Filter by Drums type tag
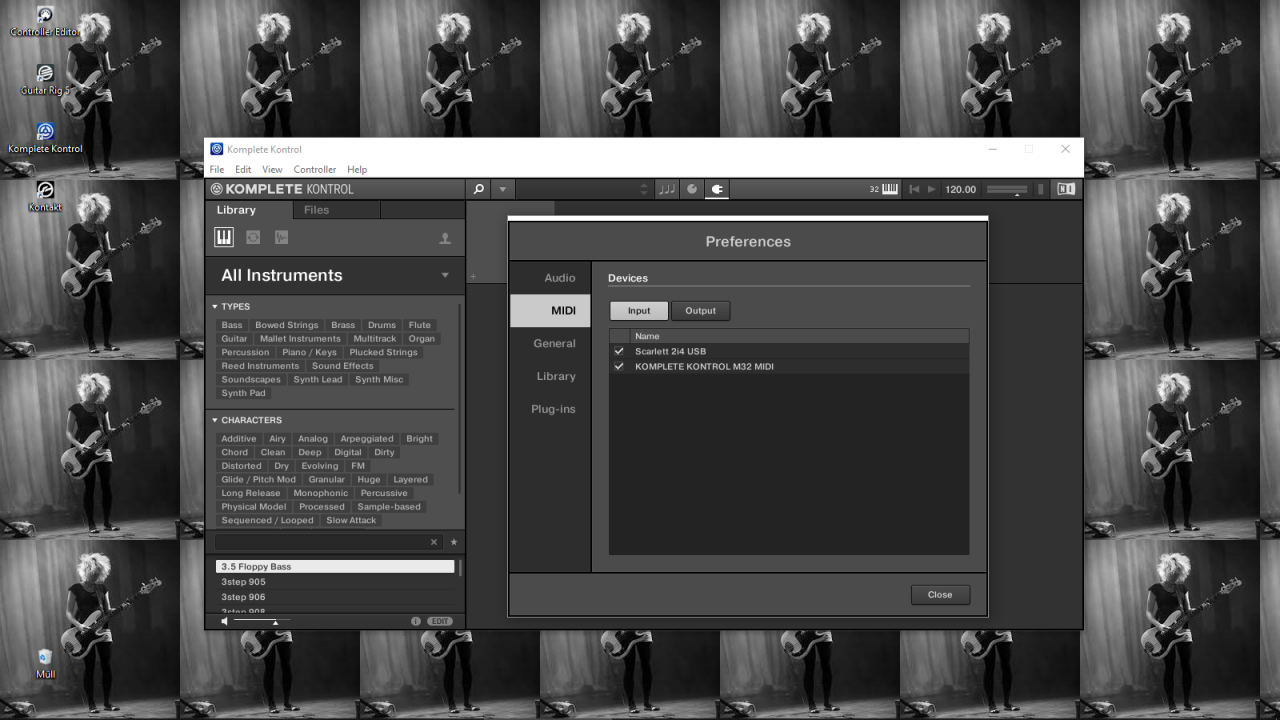 (x=382, y=325)
